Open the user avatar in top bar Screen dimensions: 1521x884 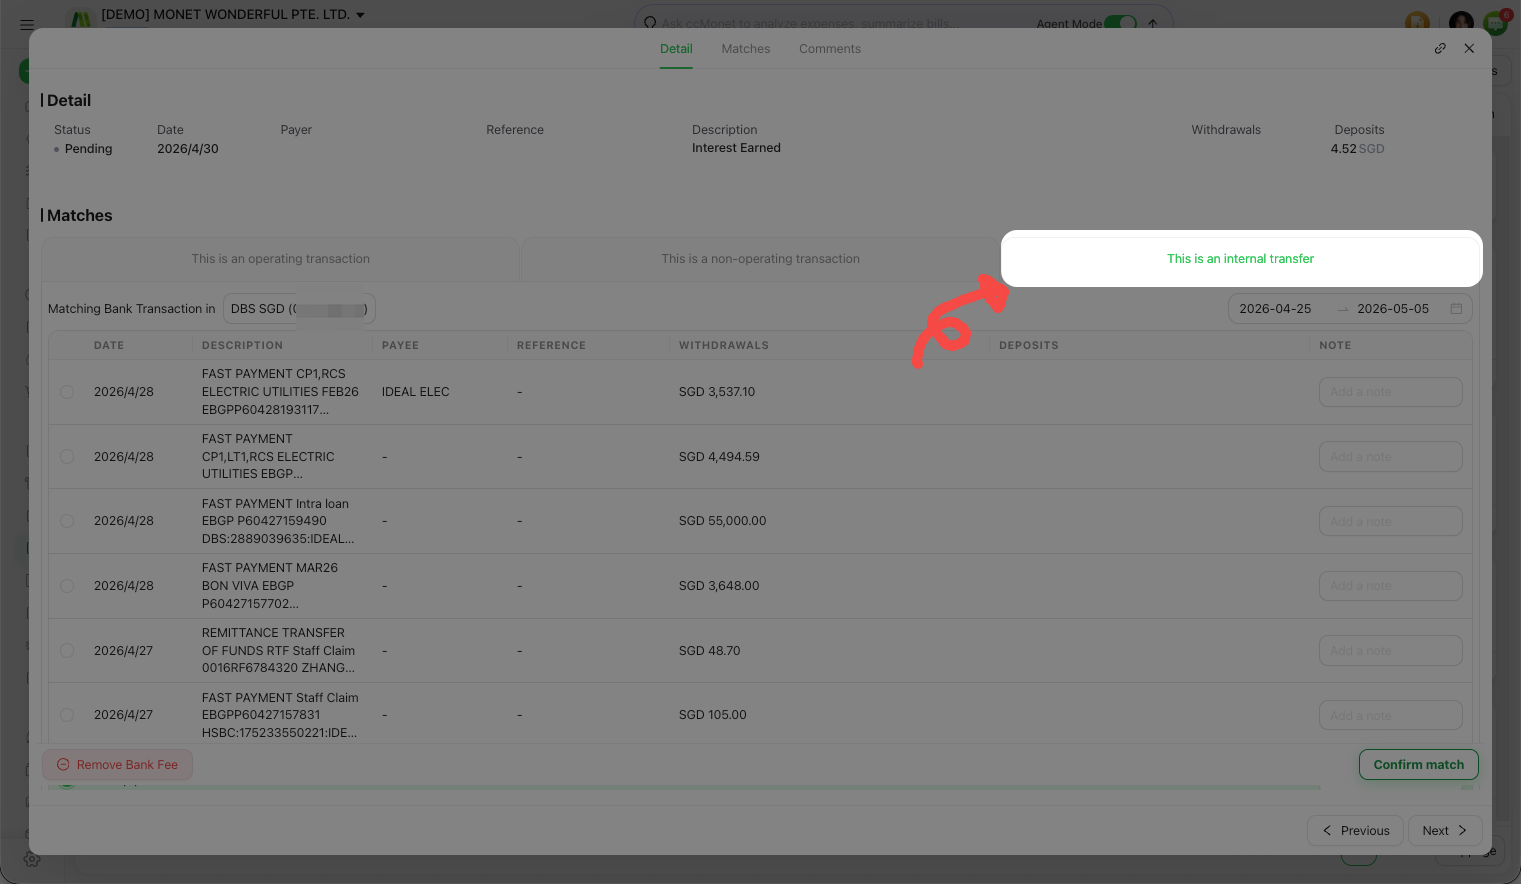(x=1461, y=21)
